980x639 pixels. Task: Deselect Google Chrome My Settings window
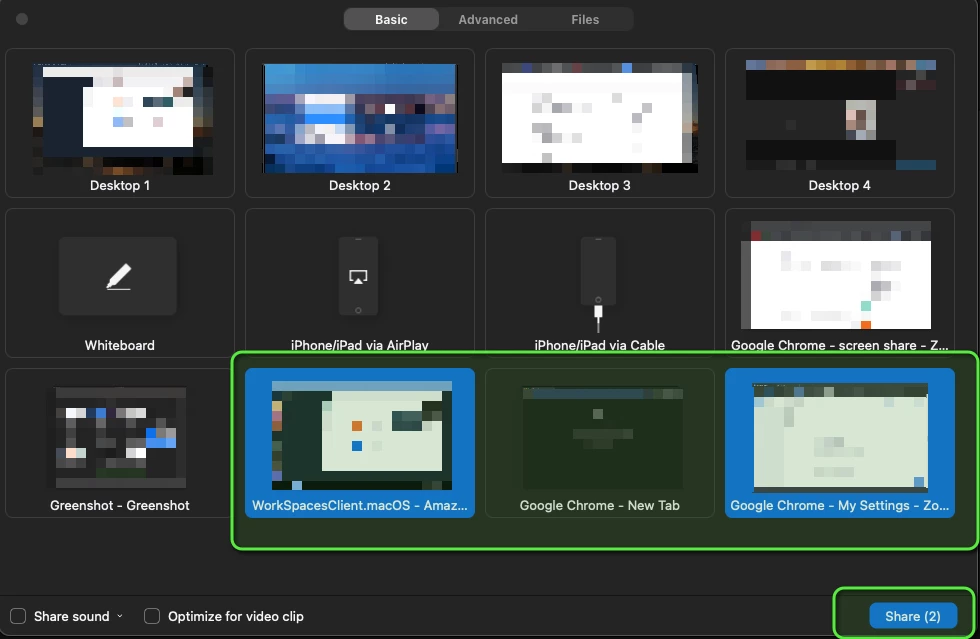pos(840,443)
